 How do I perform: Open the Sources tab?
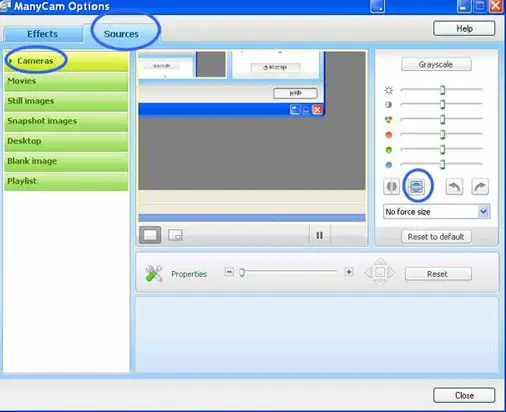(x=121, y=34)
